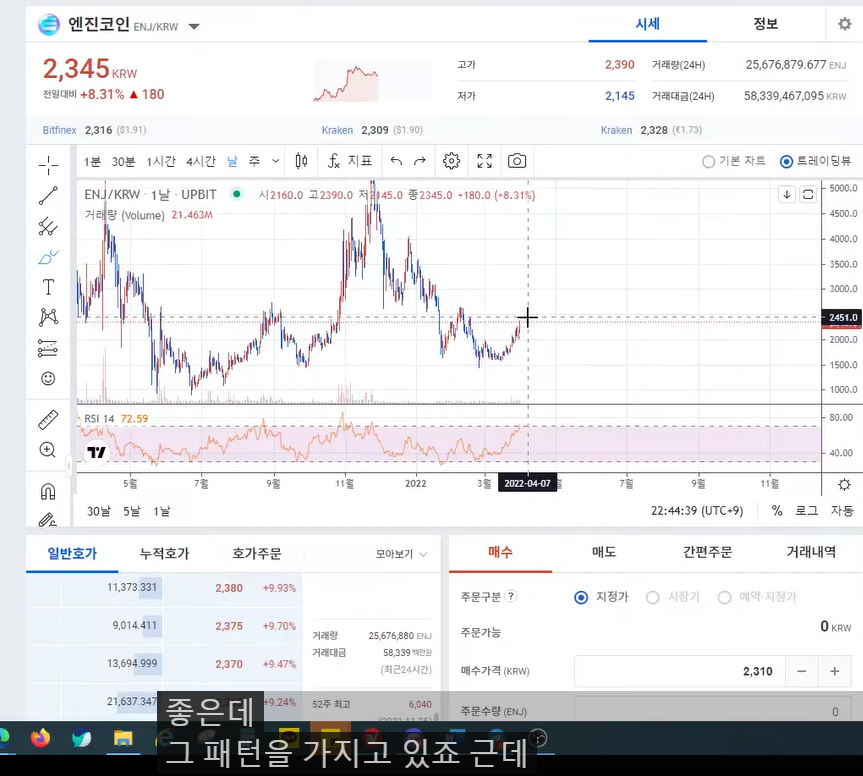This screenshot has width=863, height=776.
Task: Switch to the 정보 tab
Action: (x=766, y=24)
